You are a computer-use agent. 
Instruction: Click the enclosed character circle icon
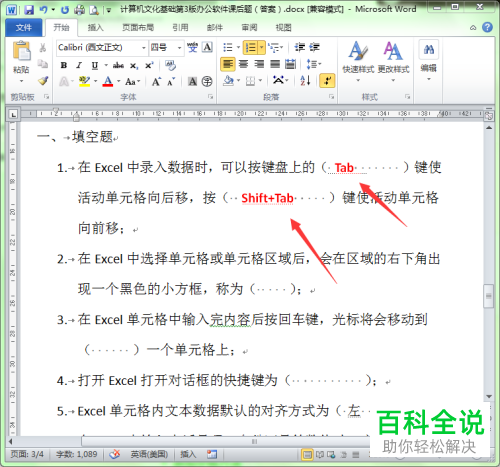pyautogui.click(x=207, y=81)
